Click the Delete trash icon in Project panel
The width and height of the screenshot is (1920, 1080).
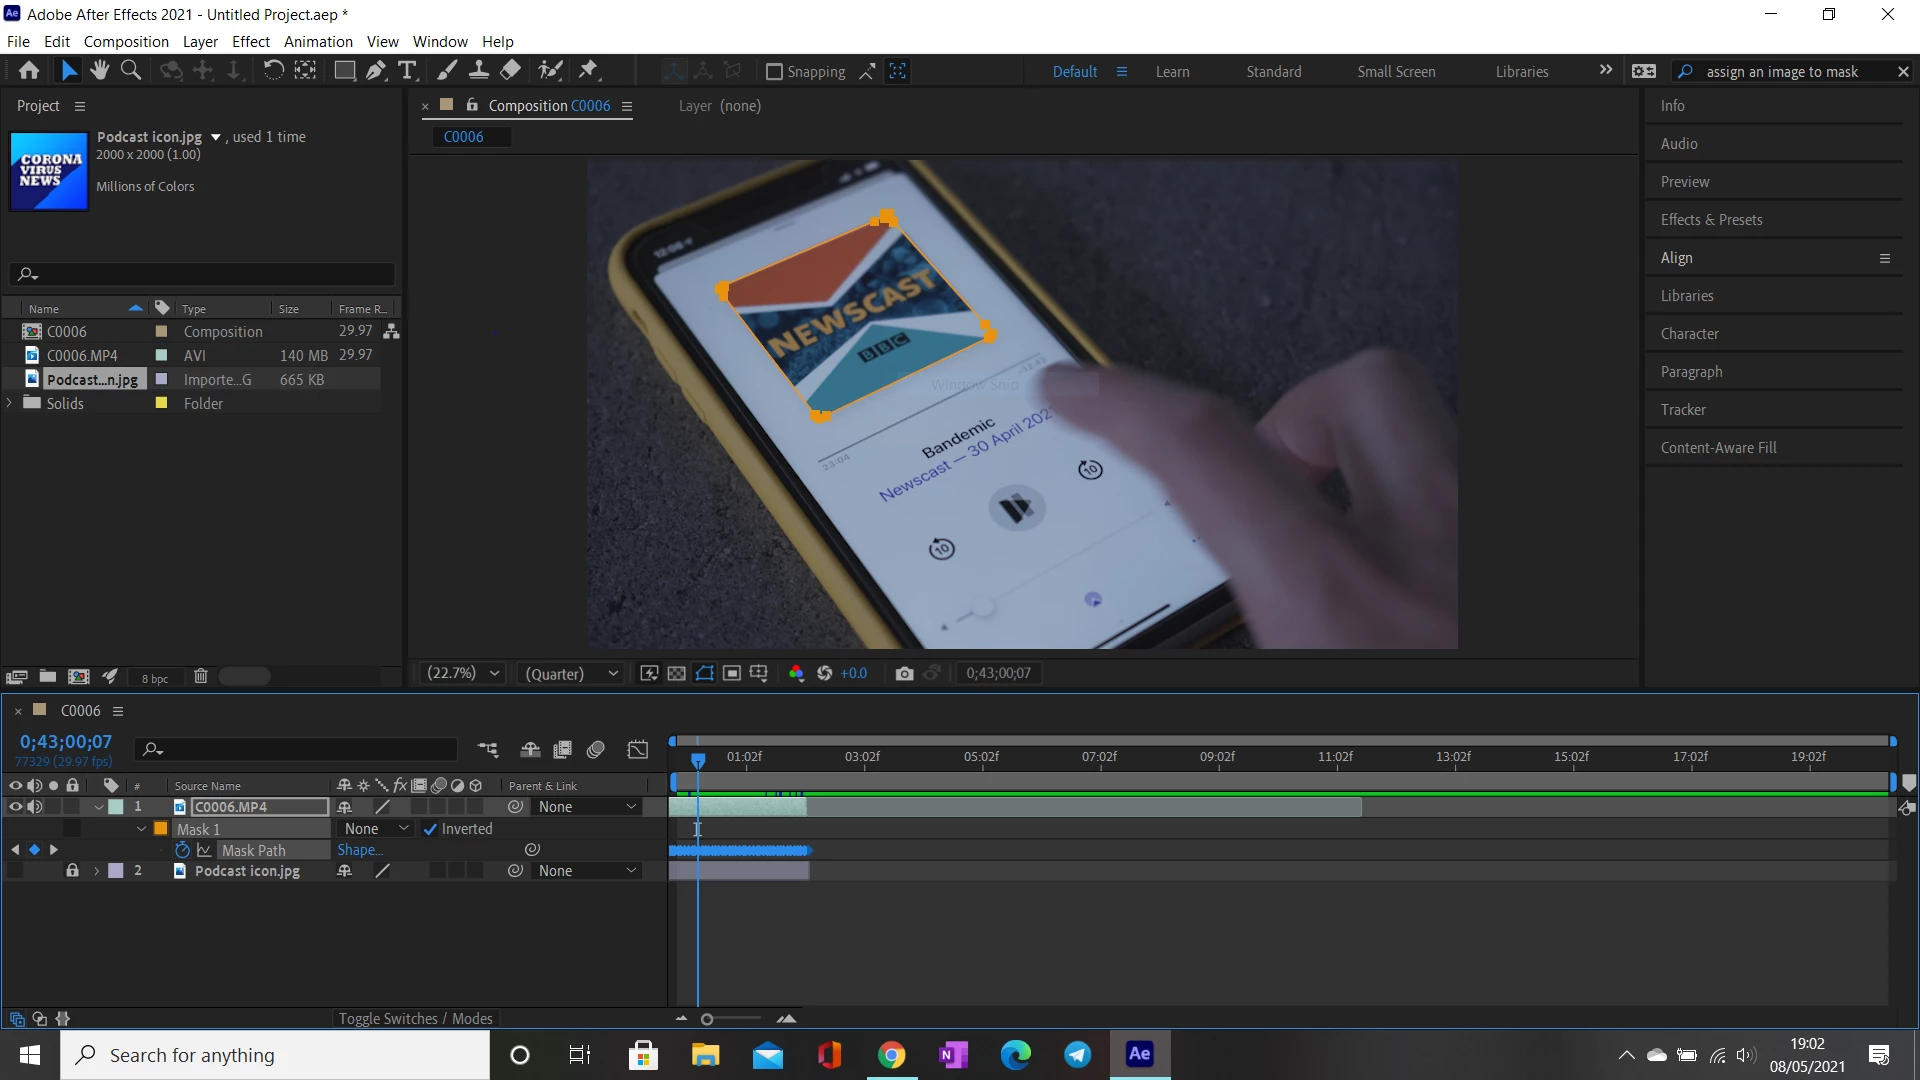[x=200, y=677]
